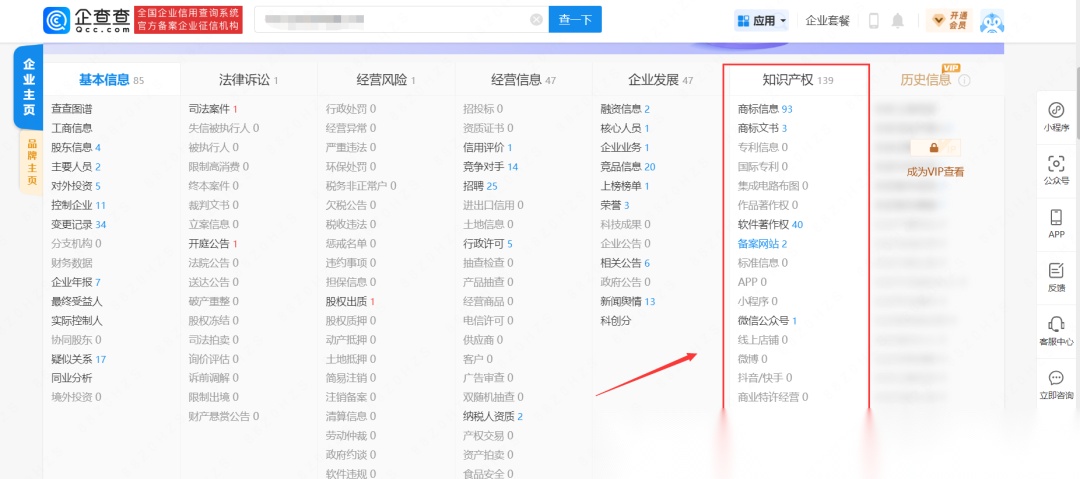Open 新闻舆情 13
The image size is (1080, 479).
pos(627,301)
